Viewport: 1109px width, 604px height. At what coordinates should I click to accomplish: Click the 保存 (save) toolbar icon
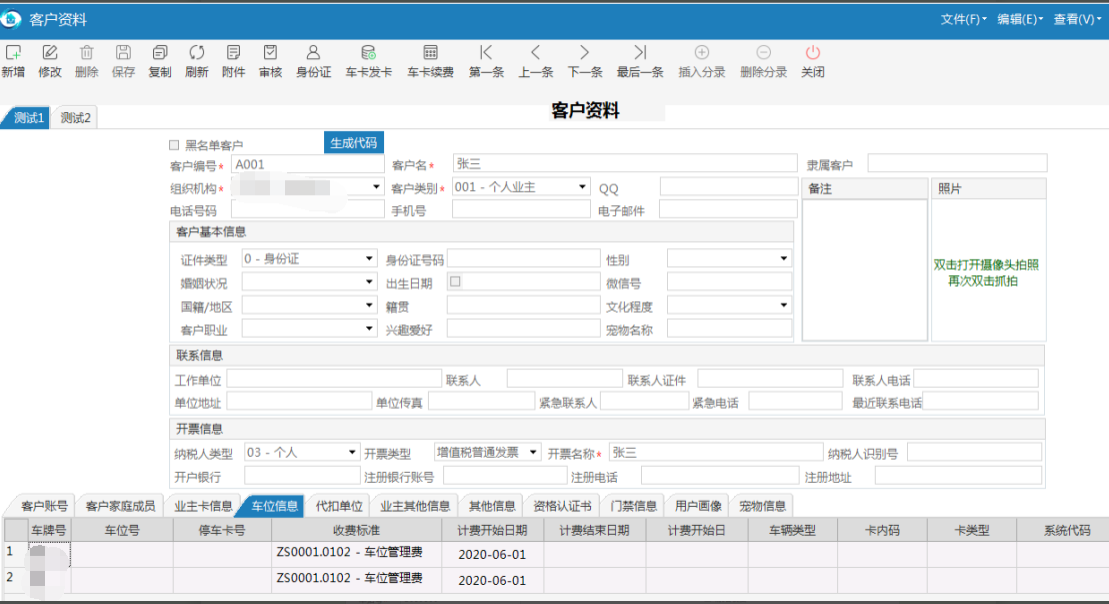point(123,53)
